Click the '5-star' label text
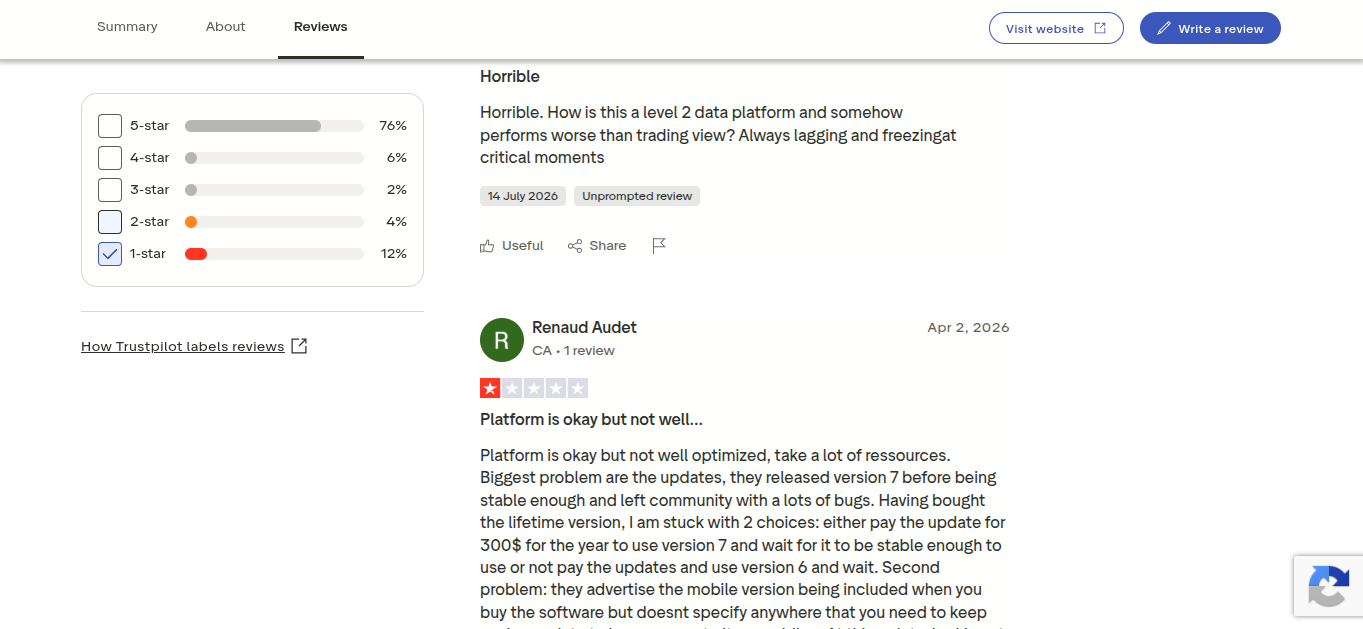Screen dimensions: 1363x629 pos(150,126)
